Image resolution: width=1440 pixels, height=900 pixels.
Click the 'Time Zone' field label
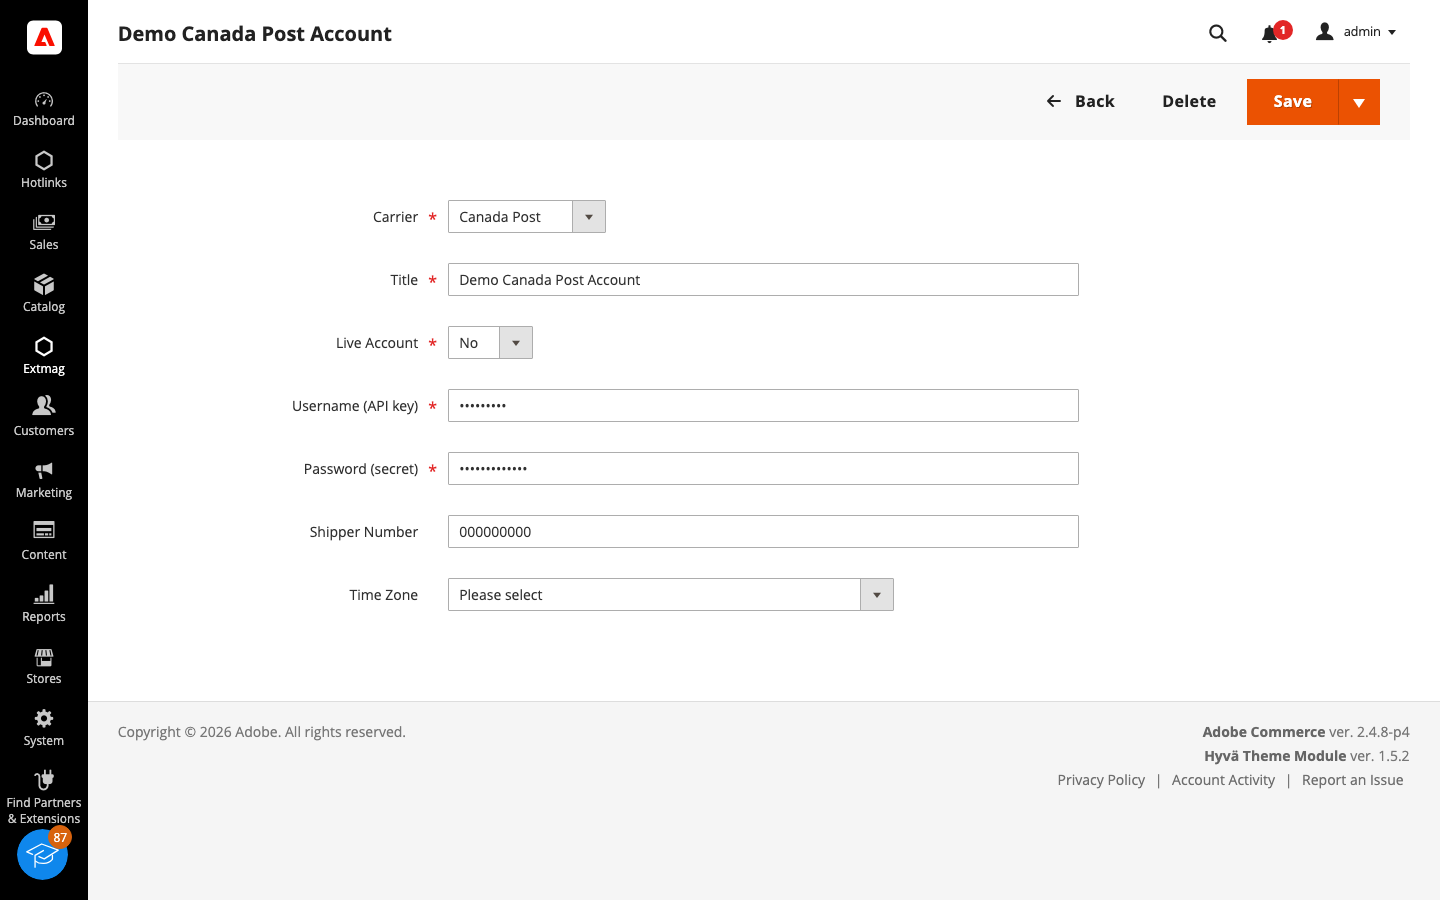tap(384, 595)
